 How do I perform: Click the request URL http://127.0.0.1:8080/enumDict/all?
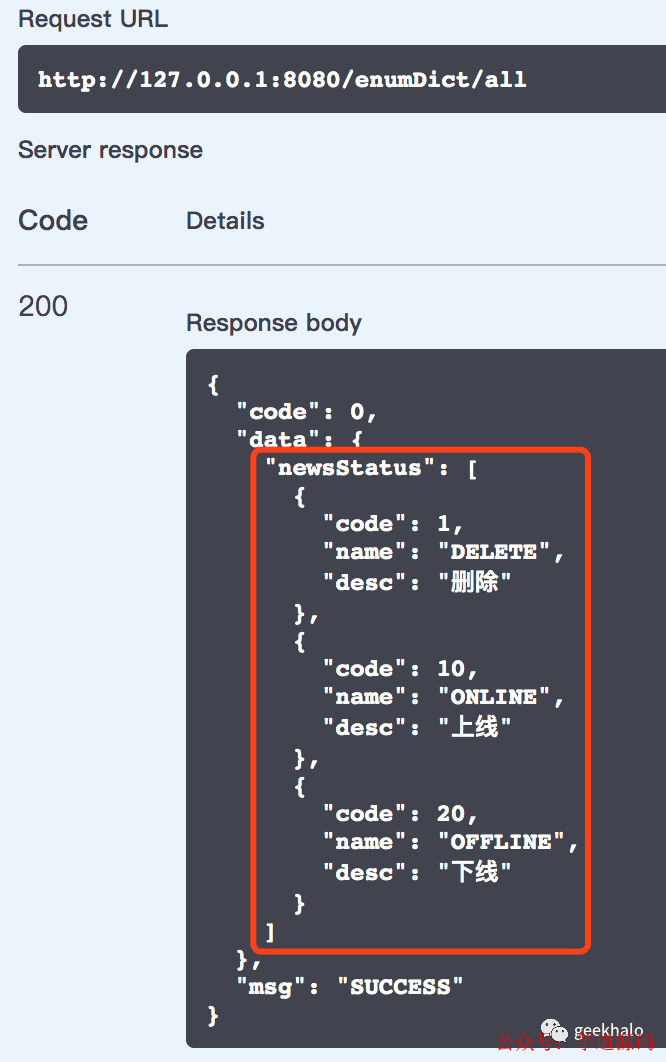click(282, 79)
